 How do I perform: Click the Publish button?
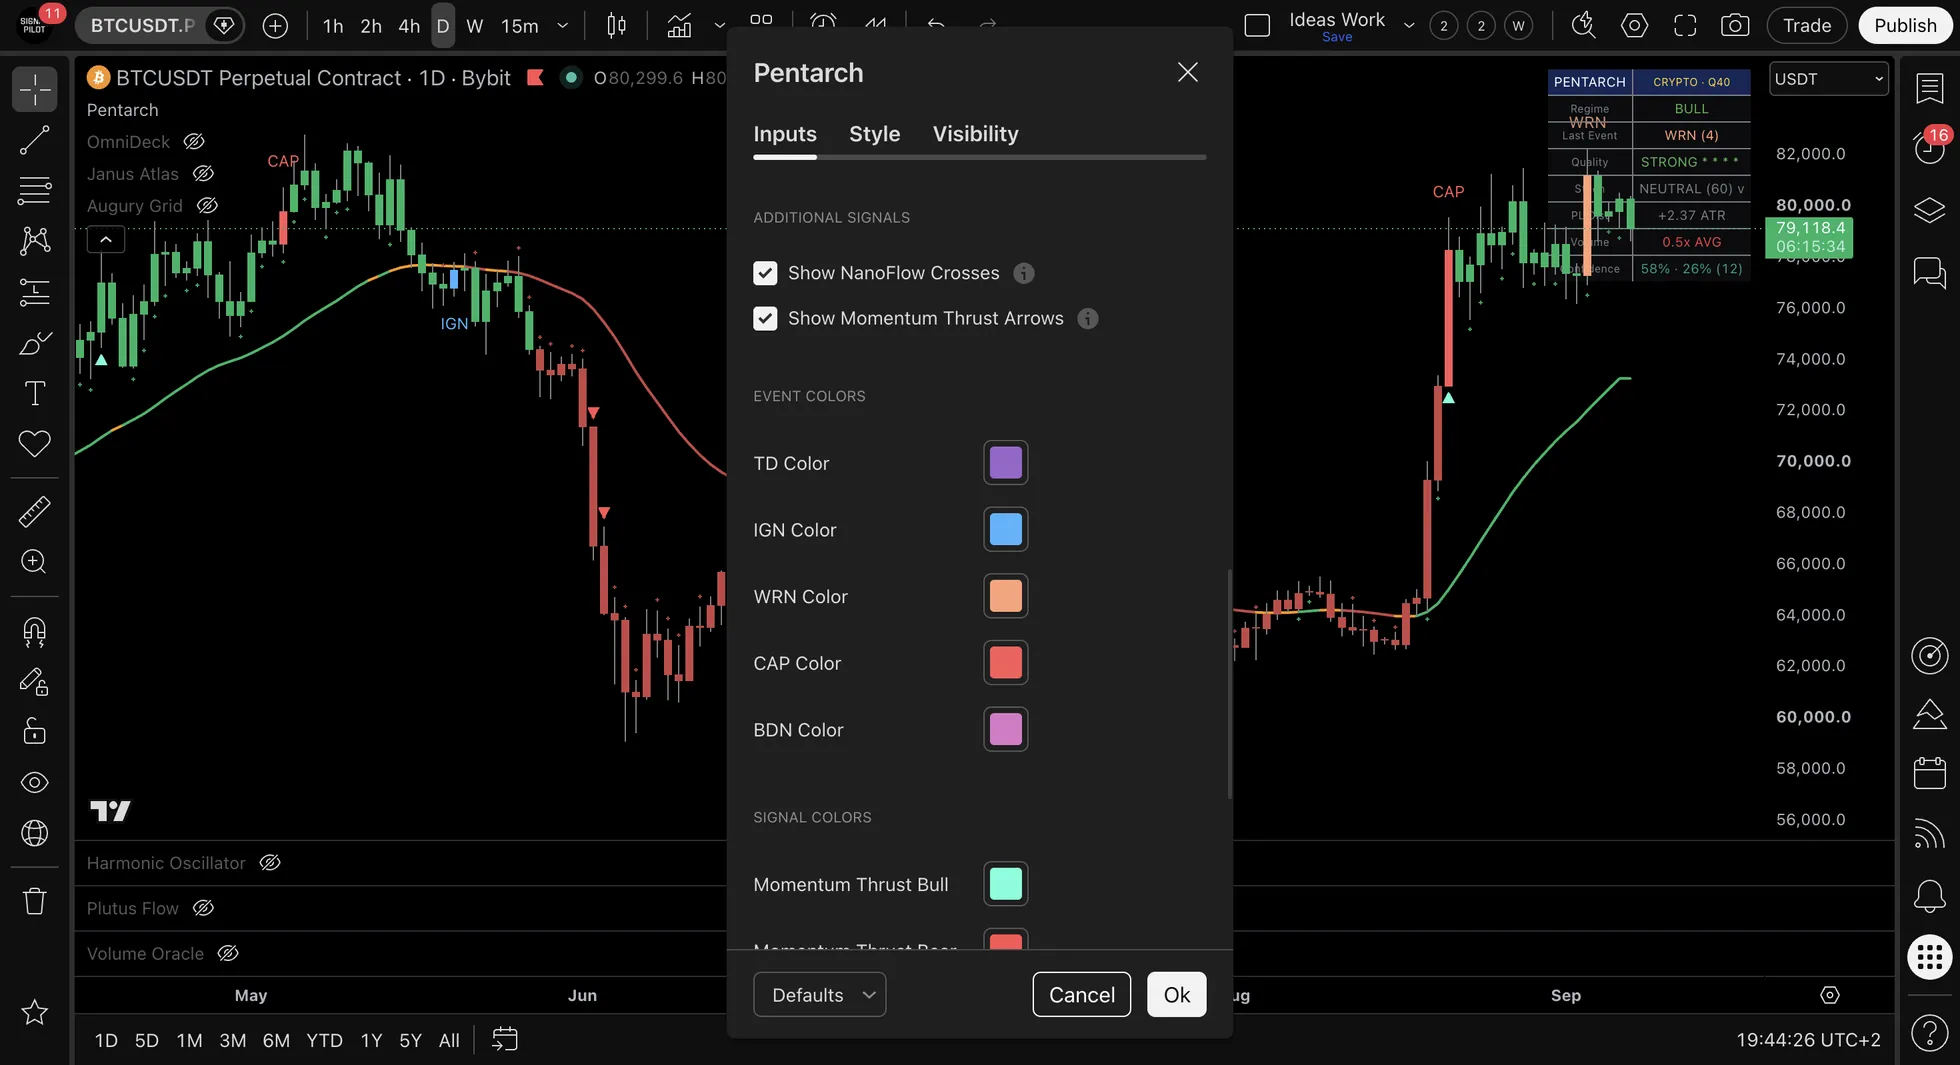1905,25
